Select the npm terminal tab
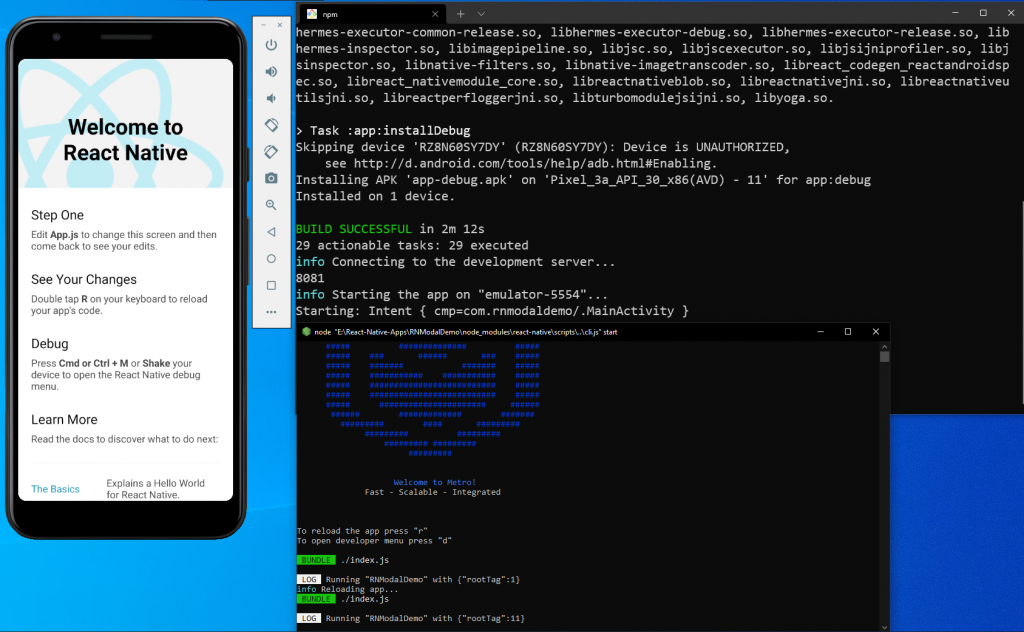The image size is (1024, 632). pyautogui.click(x=372, y=14)
